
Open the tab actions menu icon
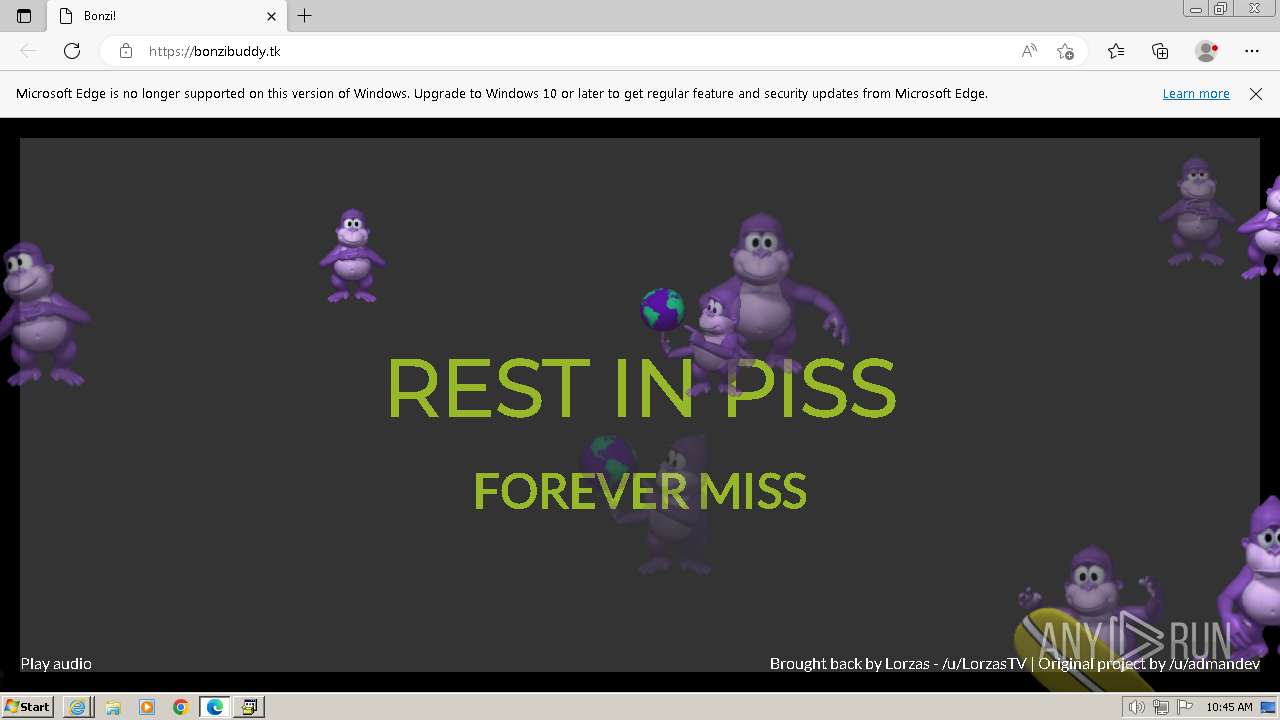pyautogui.click(x=24, y=16)
